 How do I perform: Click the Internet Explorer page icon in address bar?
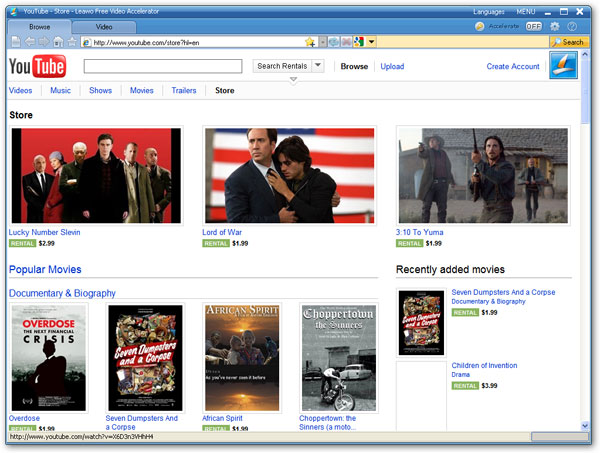tap(87, 42)
